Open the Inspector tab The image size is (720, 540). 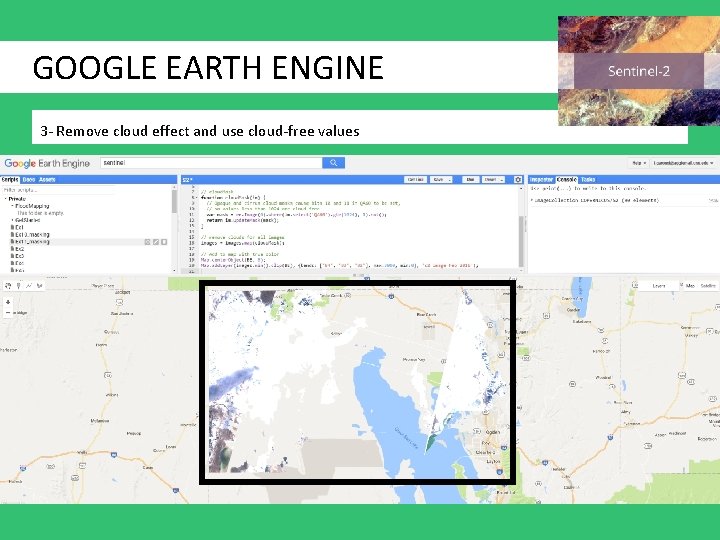[x=541, y=180]
